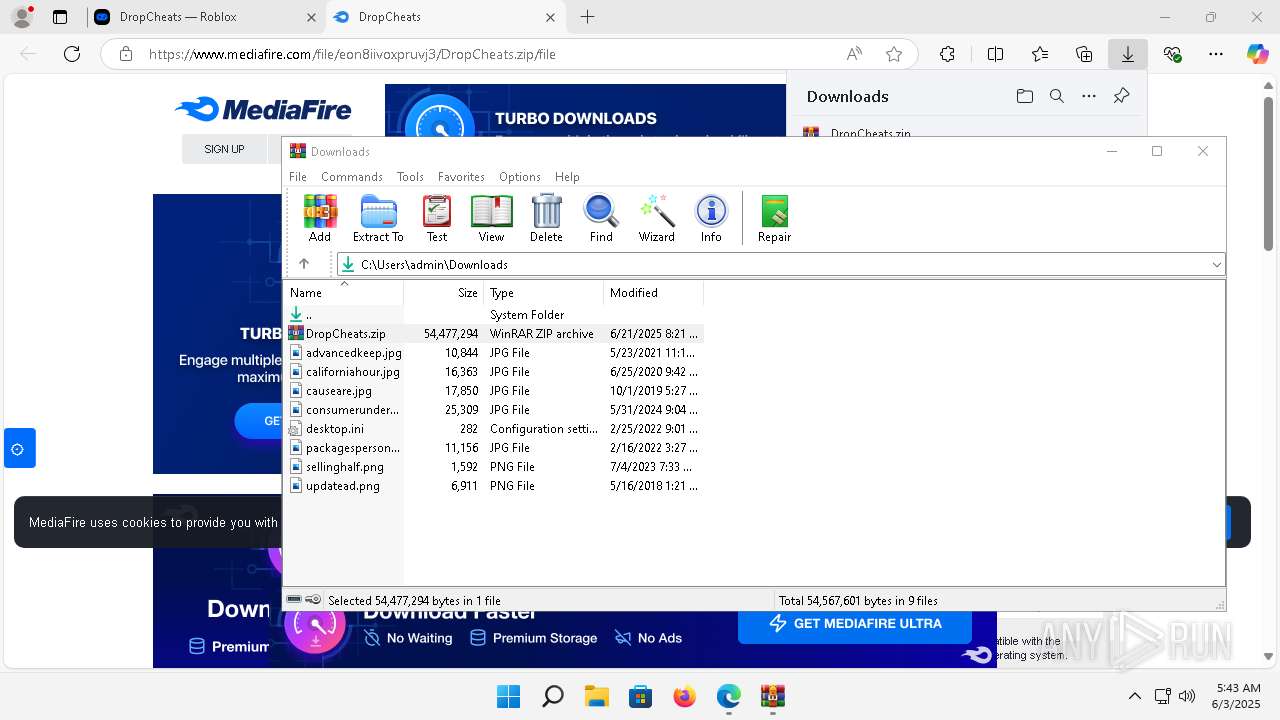Viewport: 1280px width, 720px height.
Task: Open a new browser tab
Action: 587,17
